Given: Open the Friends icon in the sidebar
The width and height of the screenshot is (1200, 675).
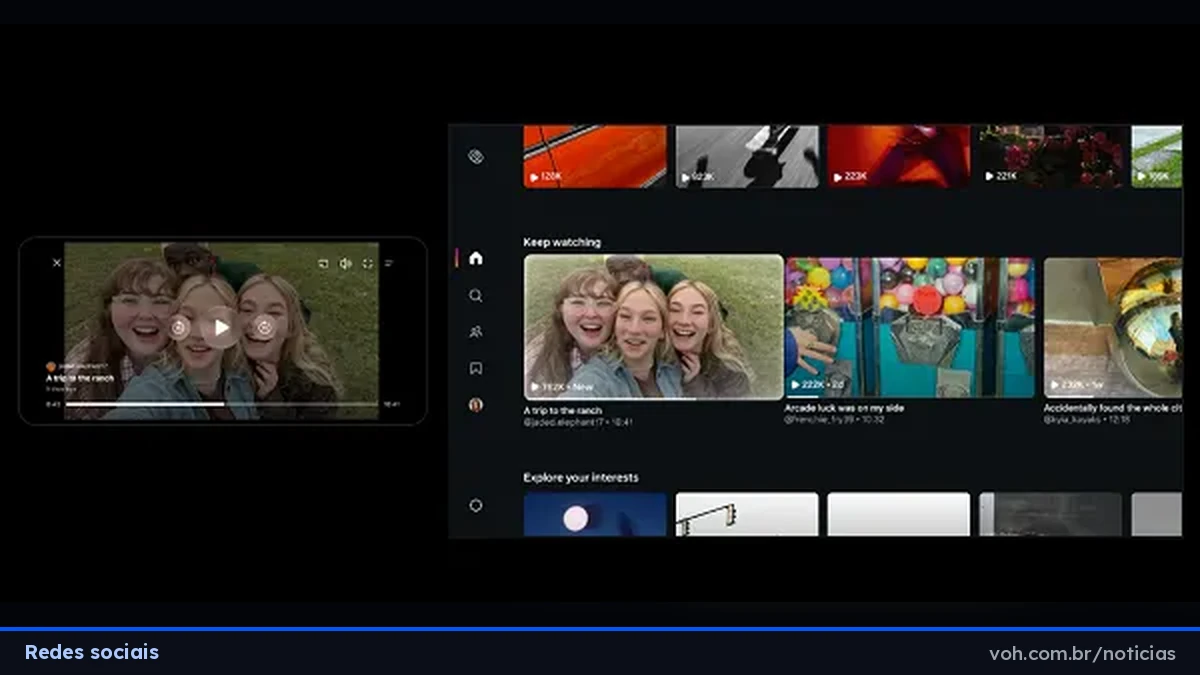Looking at the screenshot, I should (476, 332).
